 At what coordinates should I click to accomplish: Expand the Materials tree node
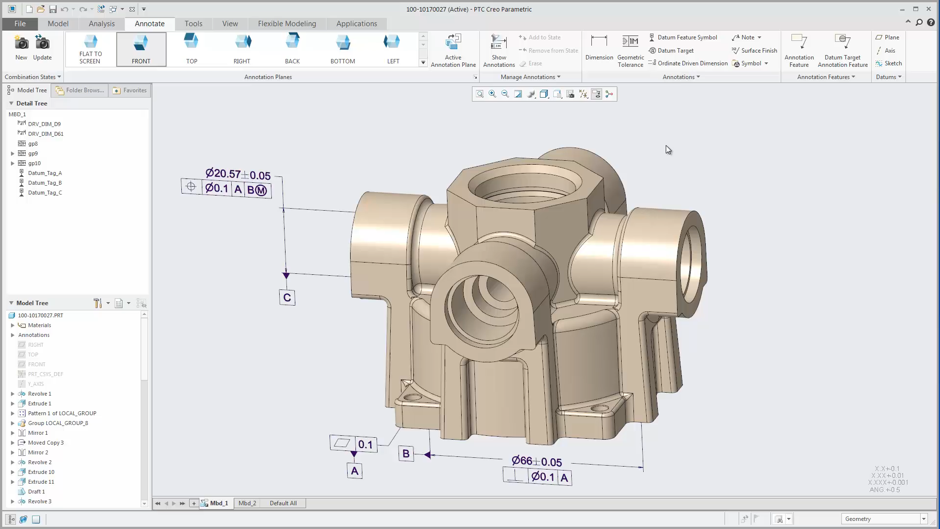pos(13,325)
